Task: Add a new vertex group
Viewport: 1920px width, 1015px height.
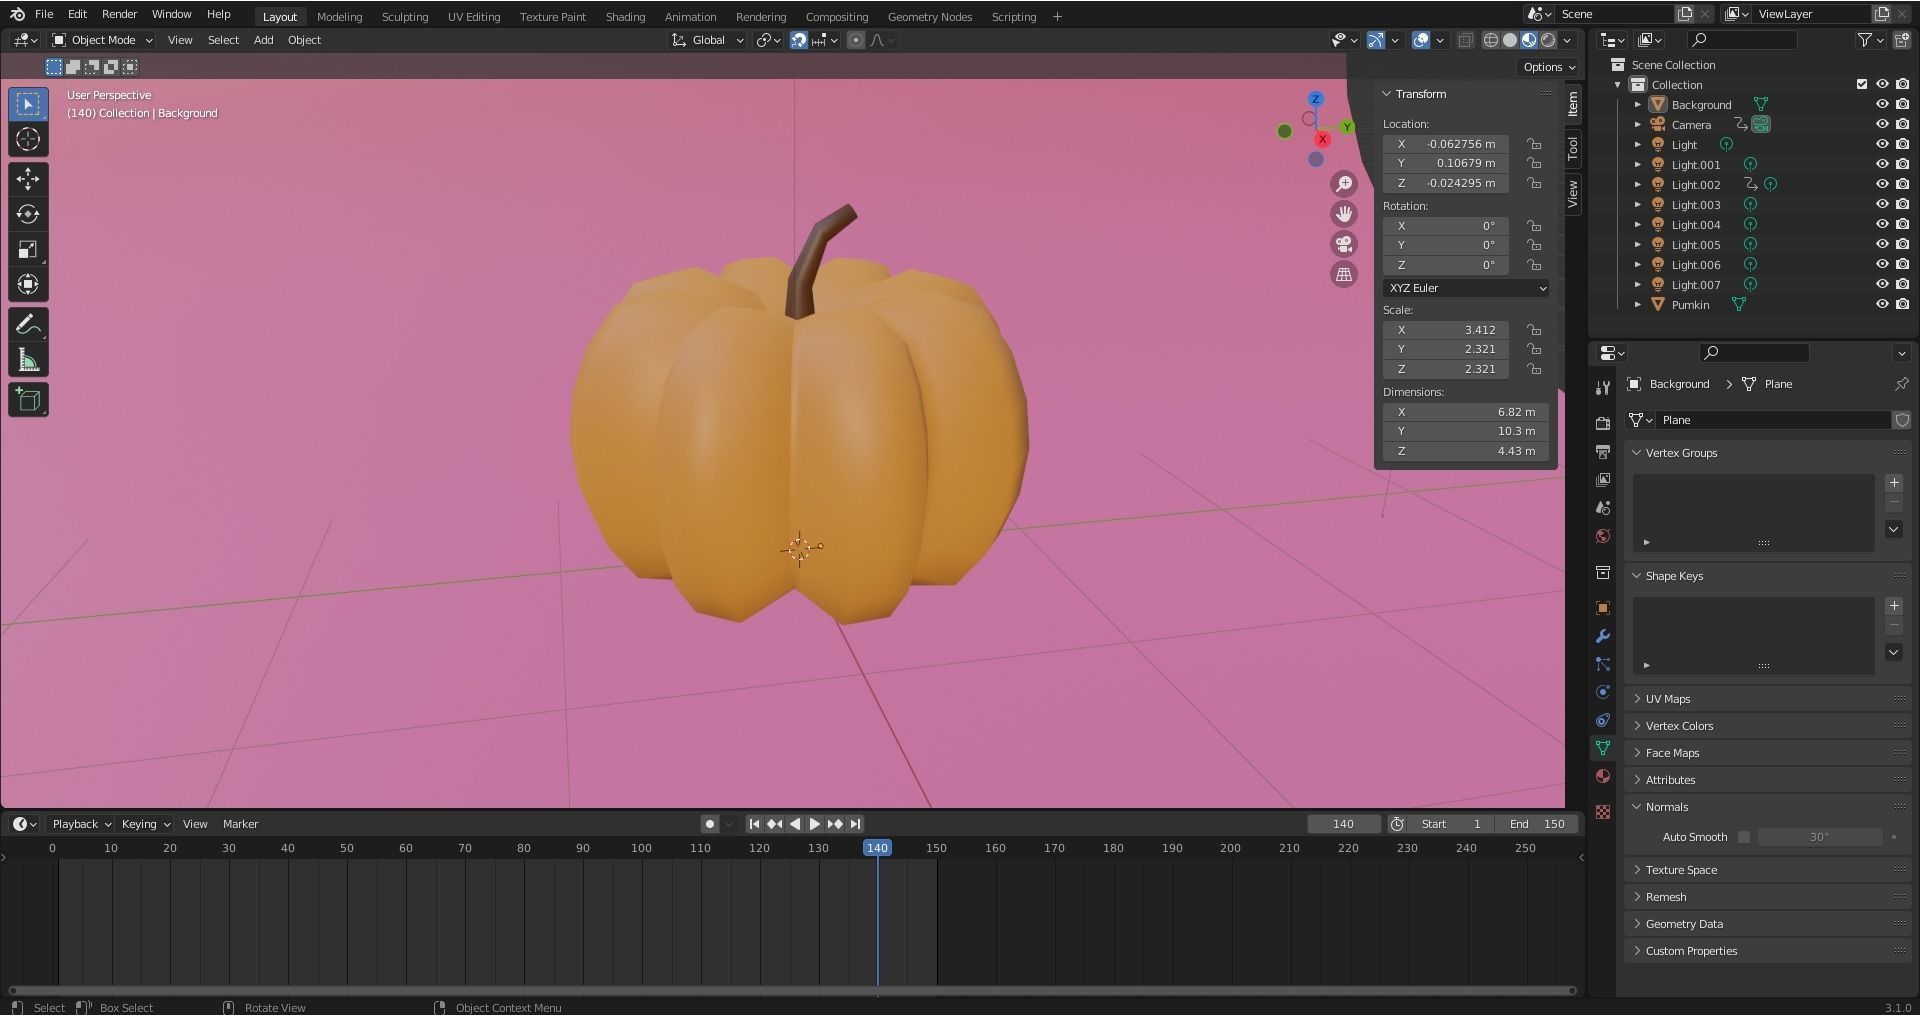Action: click(1894, 483)
